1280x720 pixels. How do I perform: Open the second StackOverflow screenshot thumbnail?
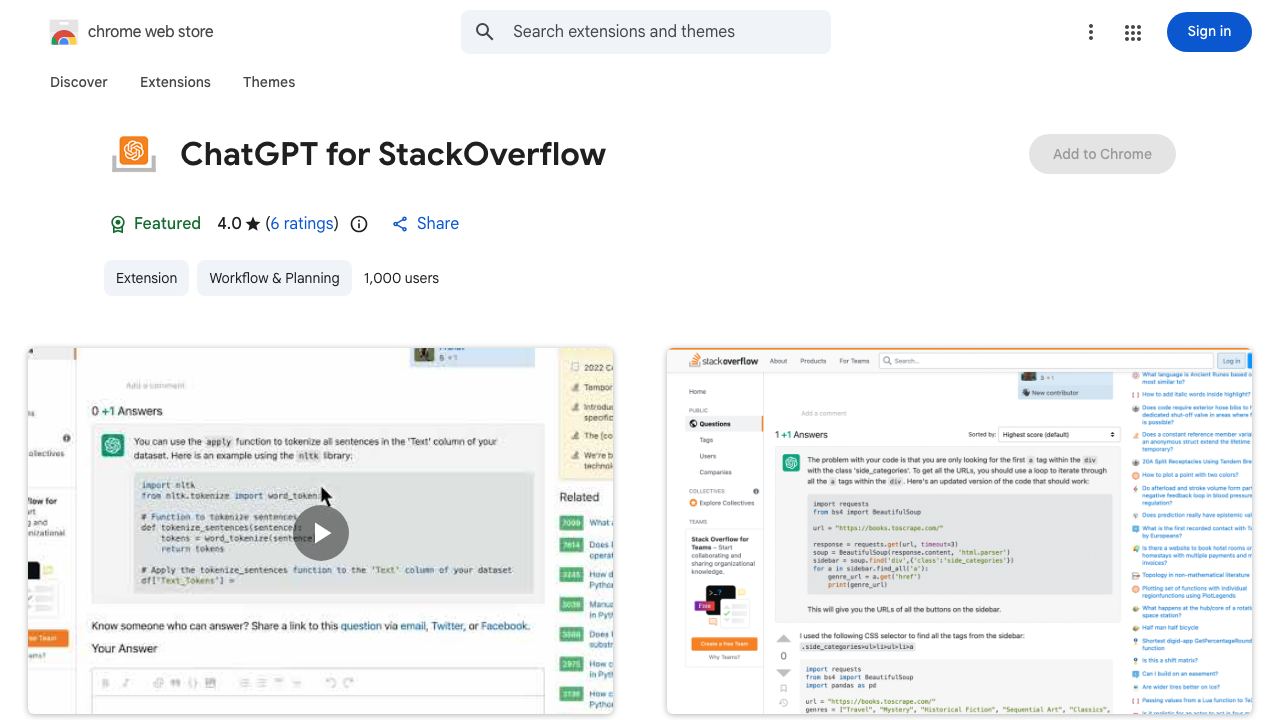959,531
